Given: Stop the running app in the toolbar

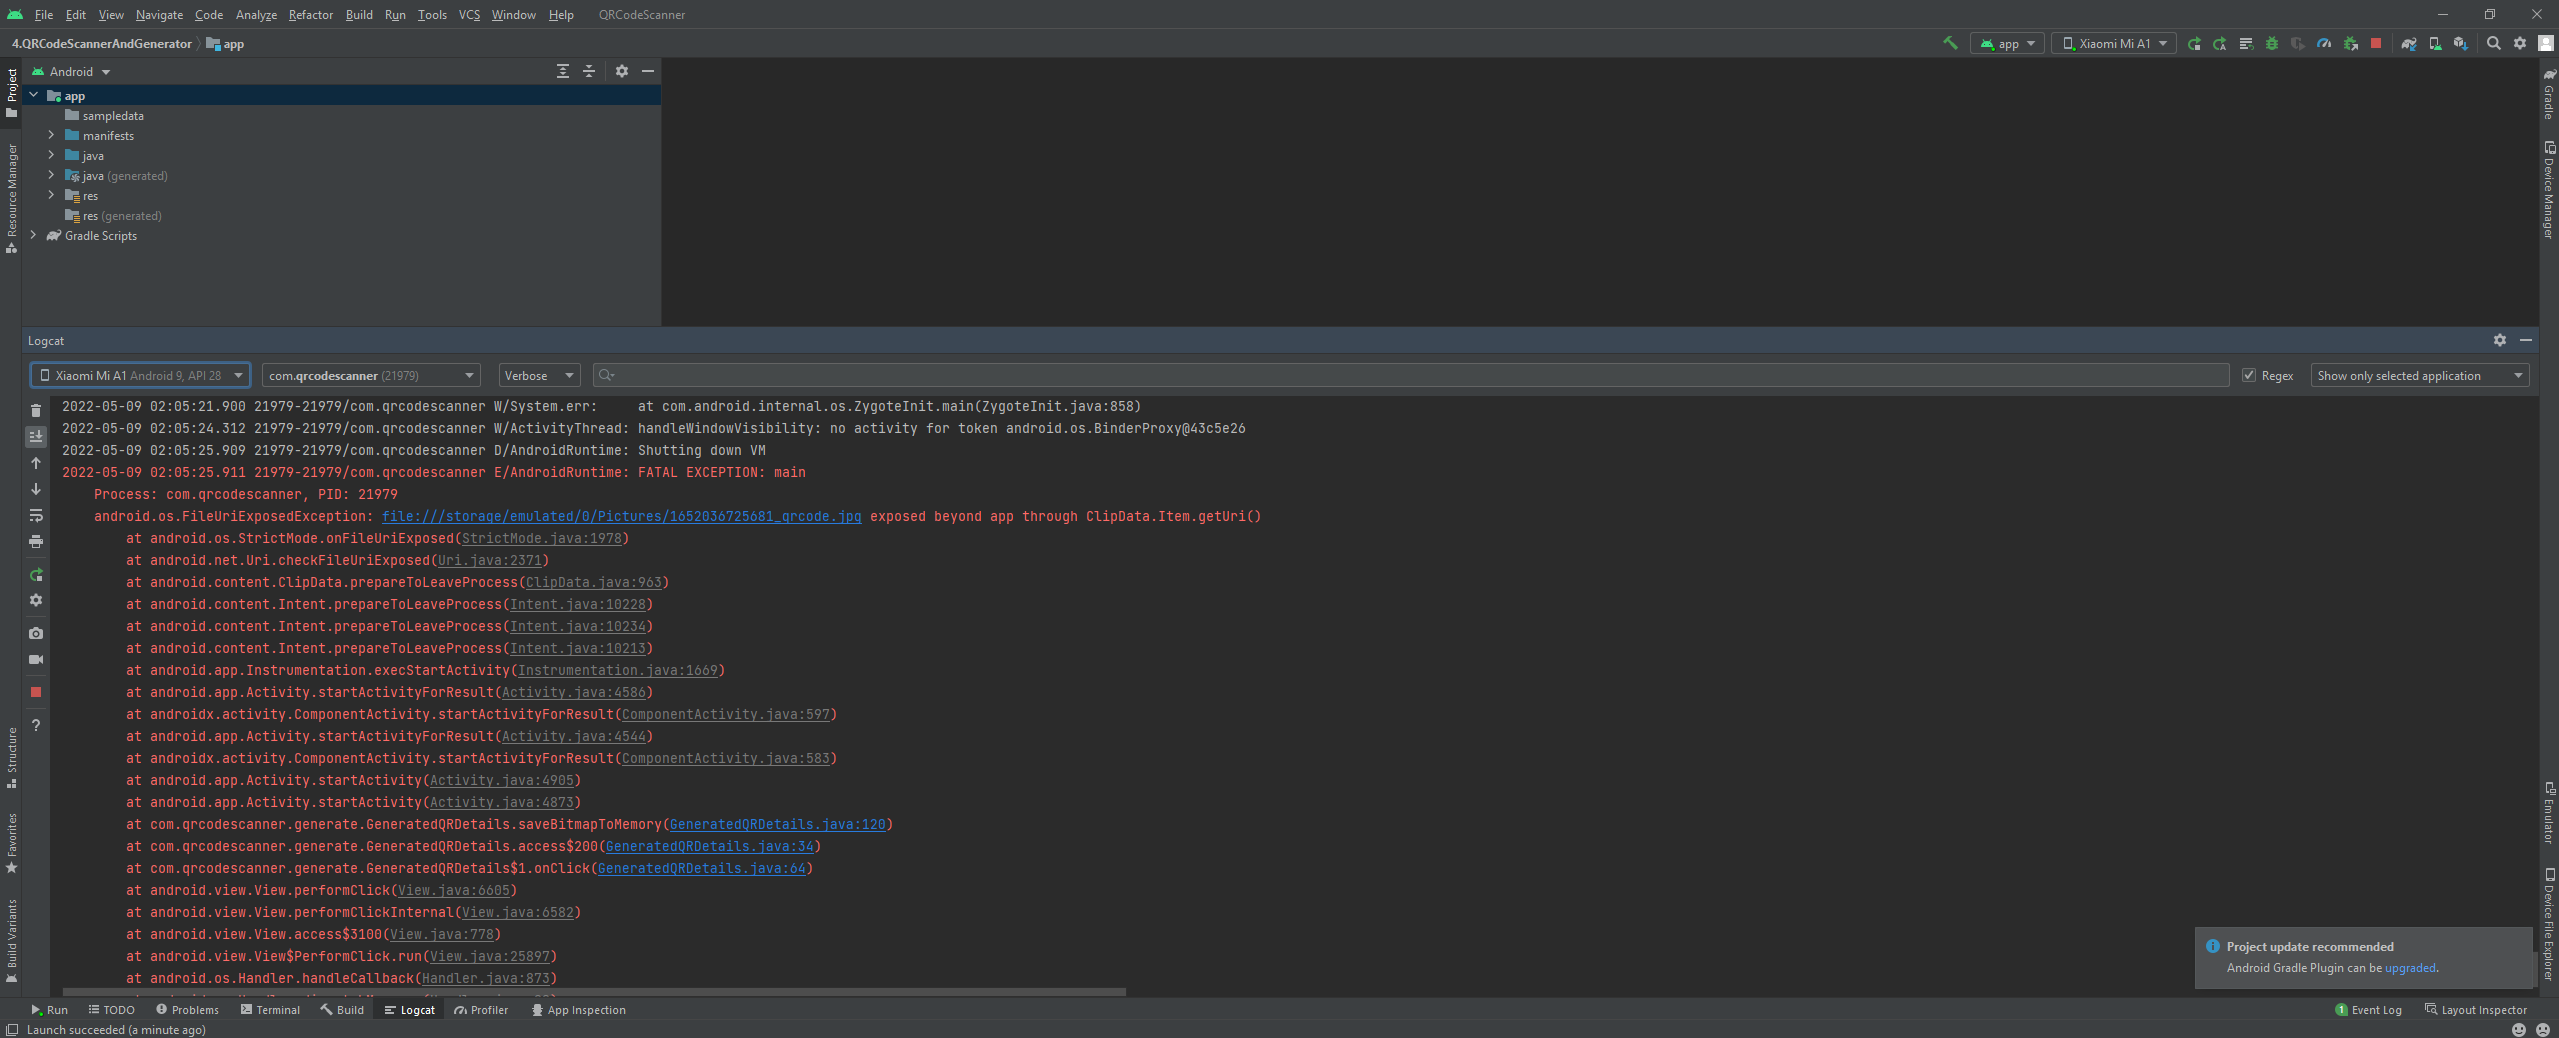Looking at the screenshot, I should 2376,43.
